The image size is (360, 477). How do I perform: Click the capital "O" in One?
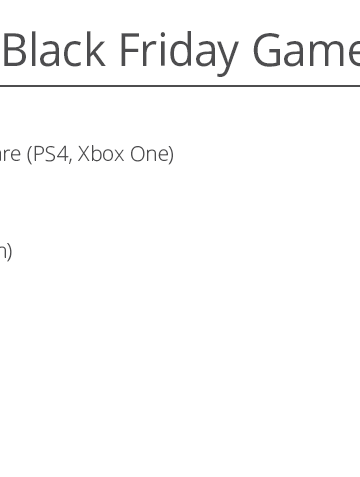[x=138, y=154]
